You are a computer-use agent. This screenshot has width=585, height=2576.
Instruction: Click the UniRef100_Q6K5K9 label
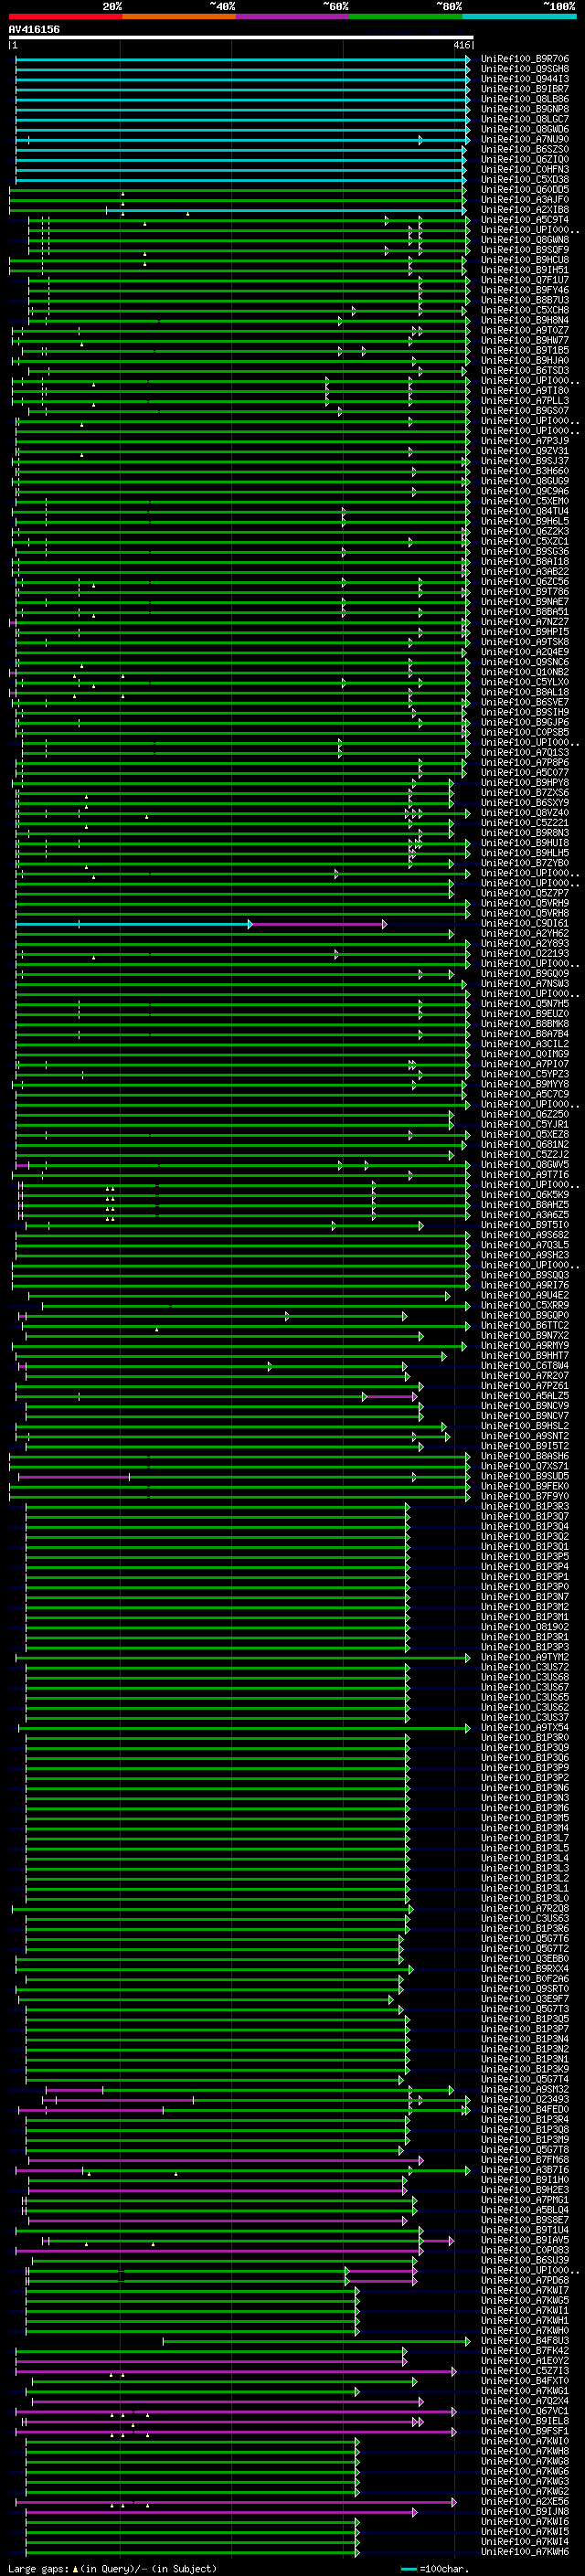tap(524, 1194)
